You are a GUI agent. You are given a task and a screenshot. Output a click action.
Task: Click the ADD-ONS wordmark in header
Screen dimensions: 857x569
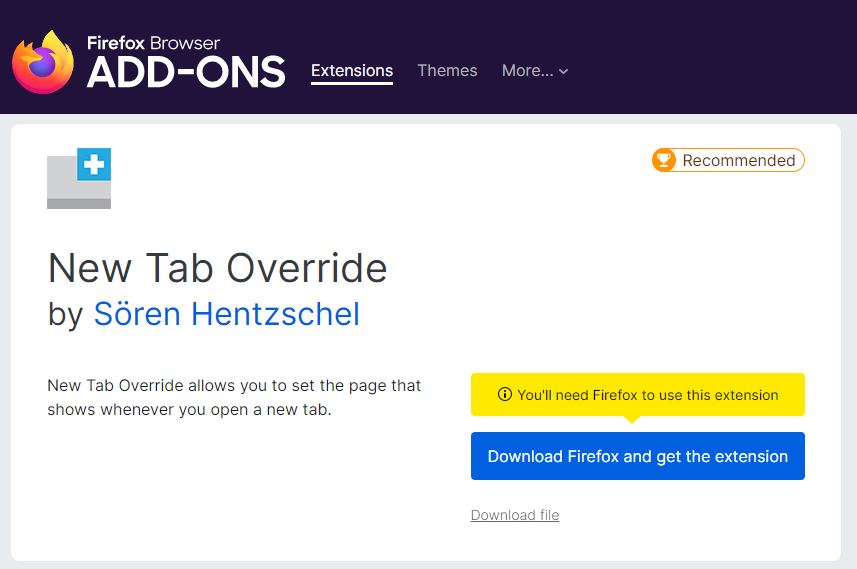pyautogui.click(x=186, y=72)
